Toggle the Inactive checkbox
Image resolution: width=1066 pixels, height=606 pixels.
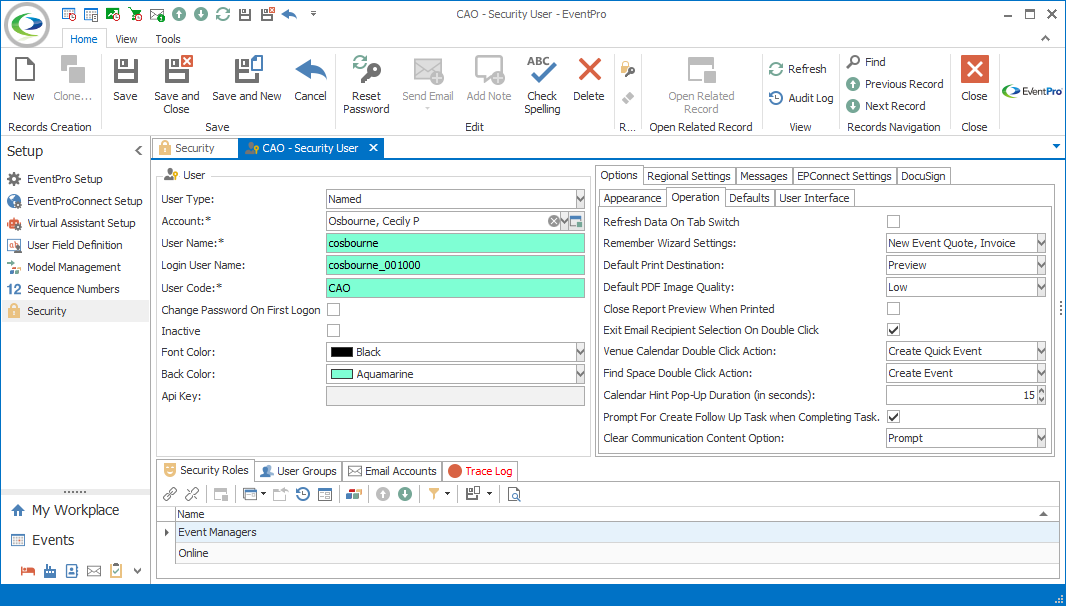coord(333,331)
